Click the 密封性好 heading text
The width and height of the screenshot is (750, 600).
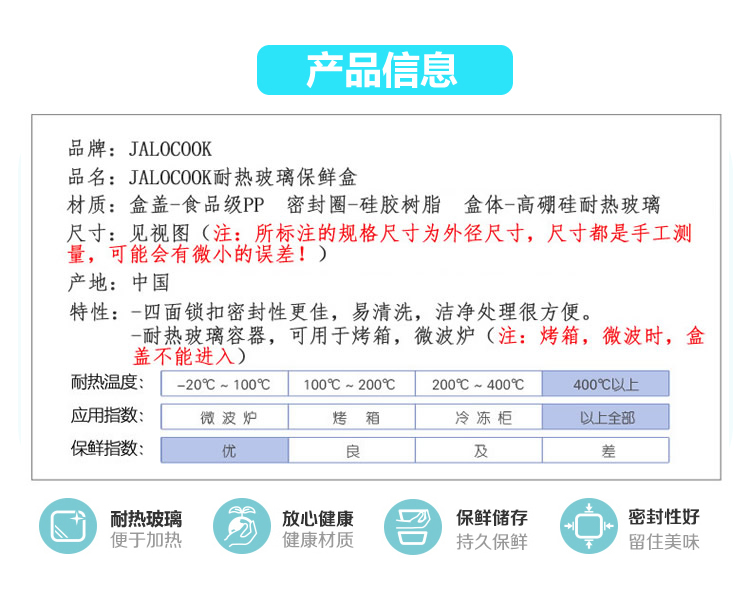tap(664, 517)
